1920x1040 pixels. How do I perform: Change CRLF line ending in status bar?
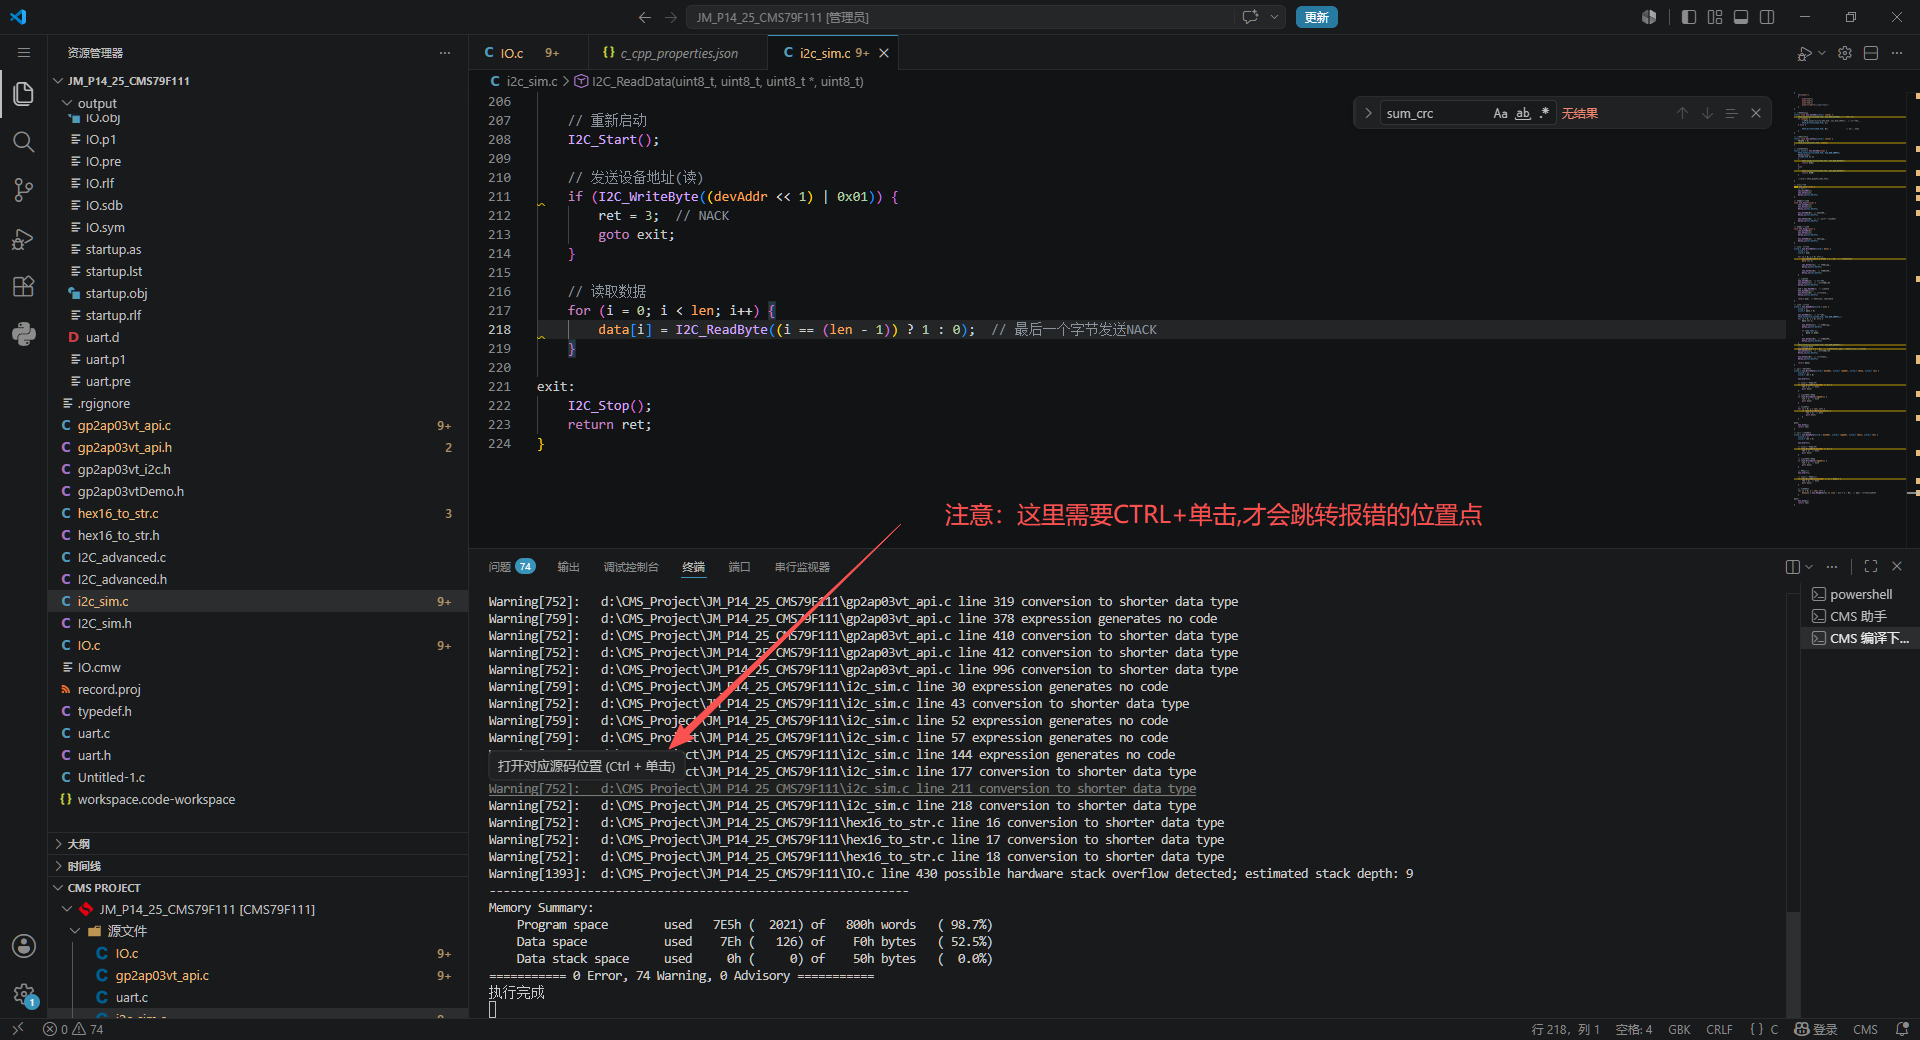pyautogui.click(x=1719, y=1029)
